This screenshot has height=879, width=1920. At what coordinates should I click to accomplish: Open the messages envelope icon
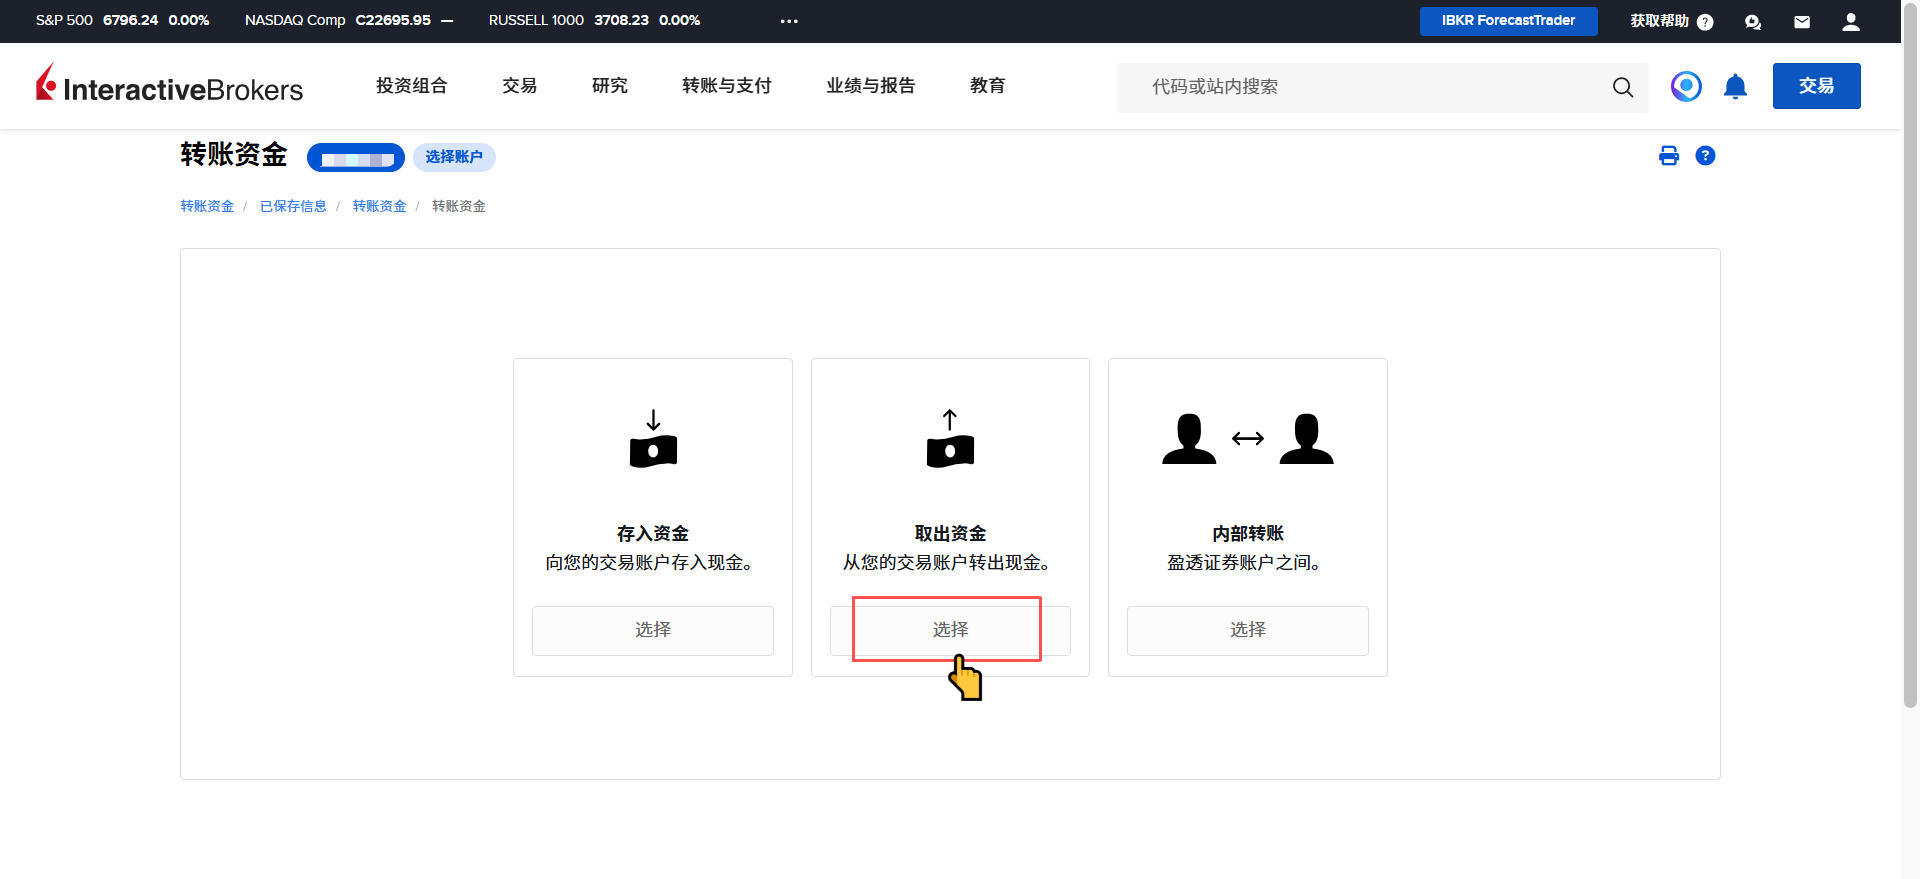[x=1801, y=22]
